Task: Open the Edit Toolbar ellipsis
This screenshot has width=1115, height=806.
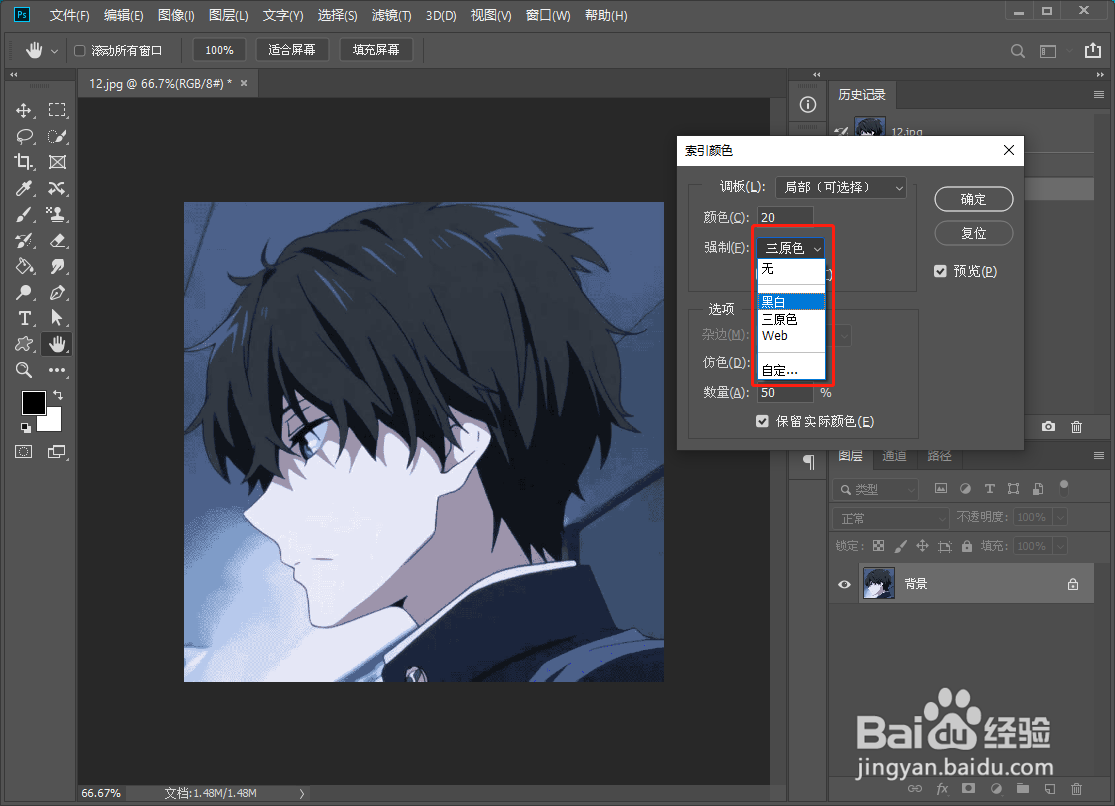Action: click(57, 370)
